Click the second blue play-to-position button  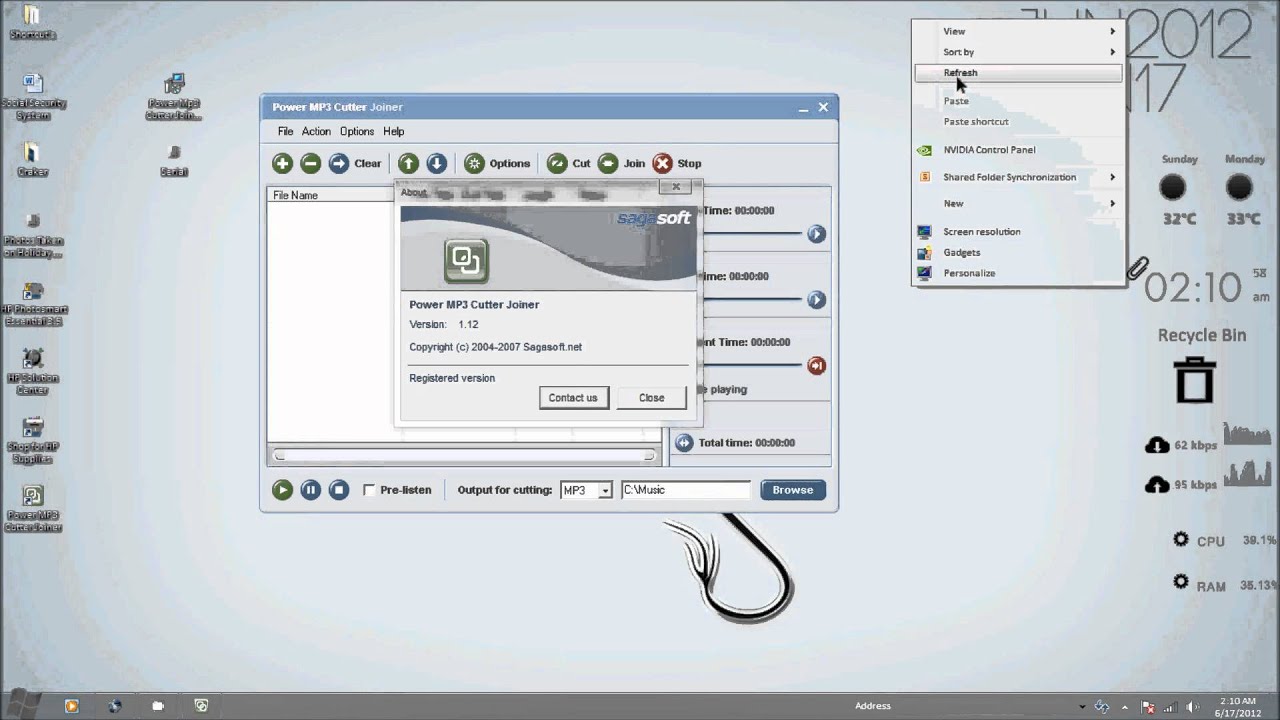coord(817,299)
